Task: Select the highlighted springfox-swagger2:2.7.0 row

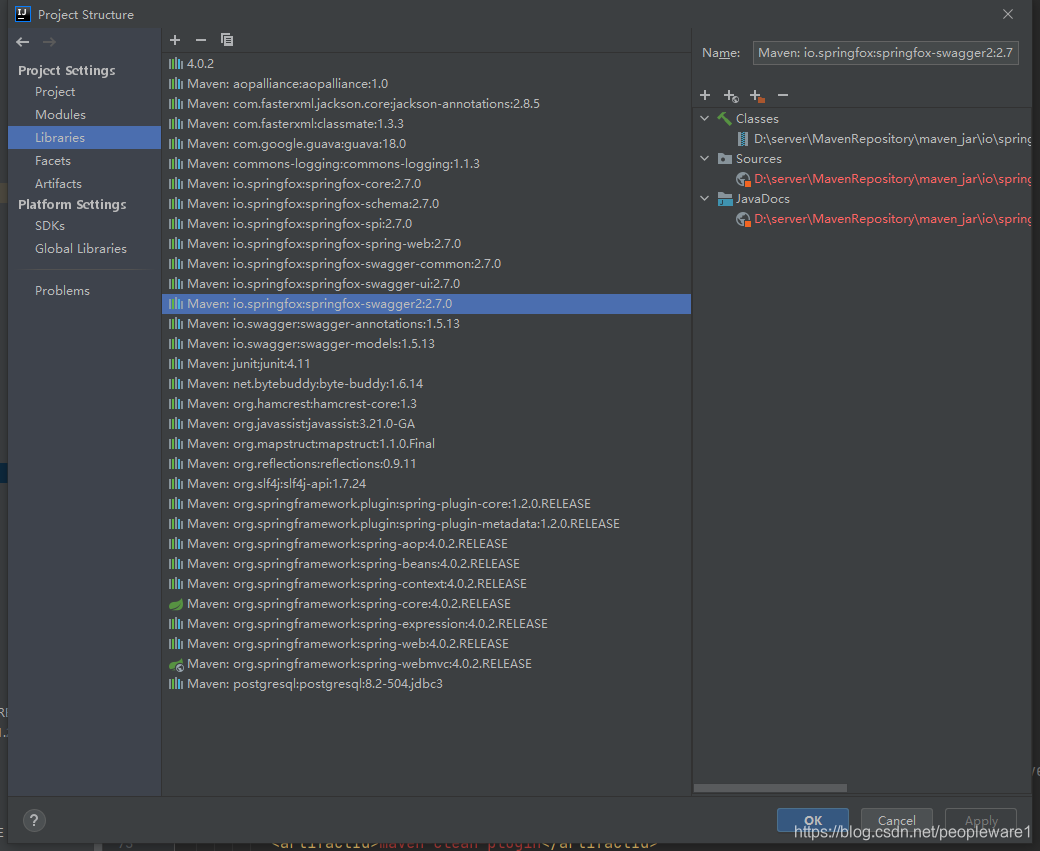Action: pos(426,304)
